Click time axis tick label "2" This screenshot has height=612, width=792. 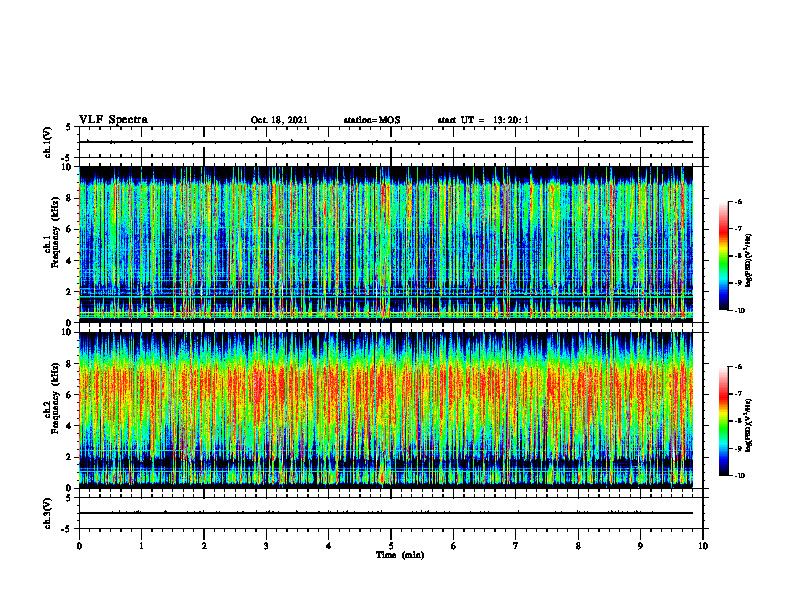click(204, 546)
